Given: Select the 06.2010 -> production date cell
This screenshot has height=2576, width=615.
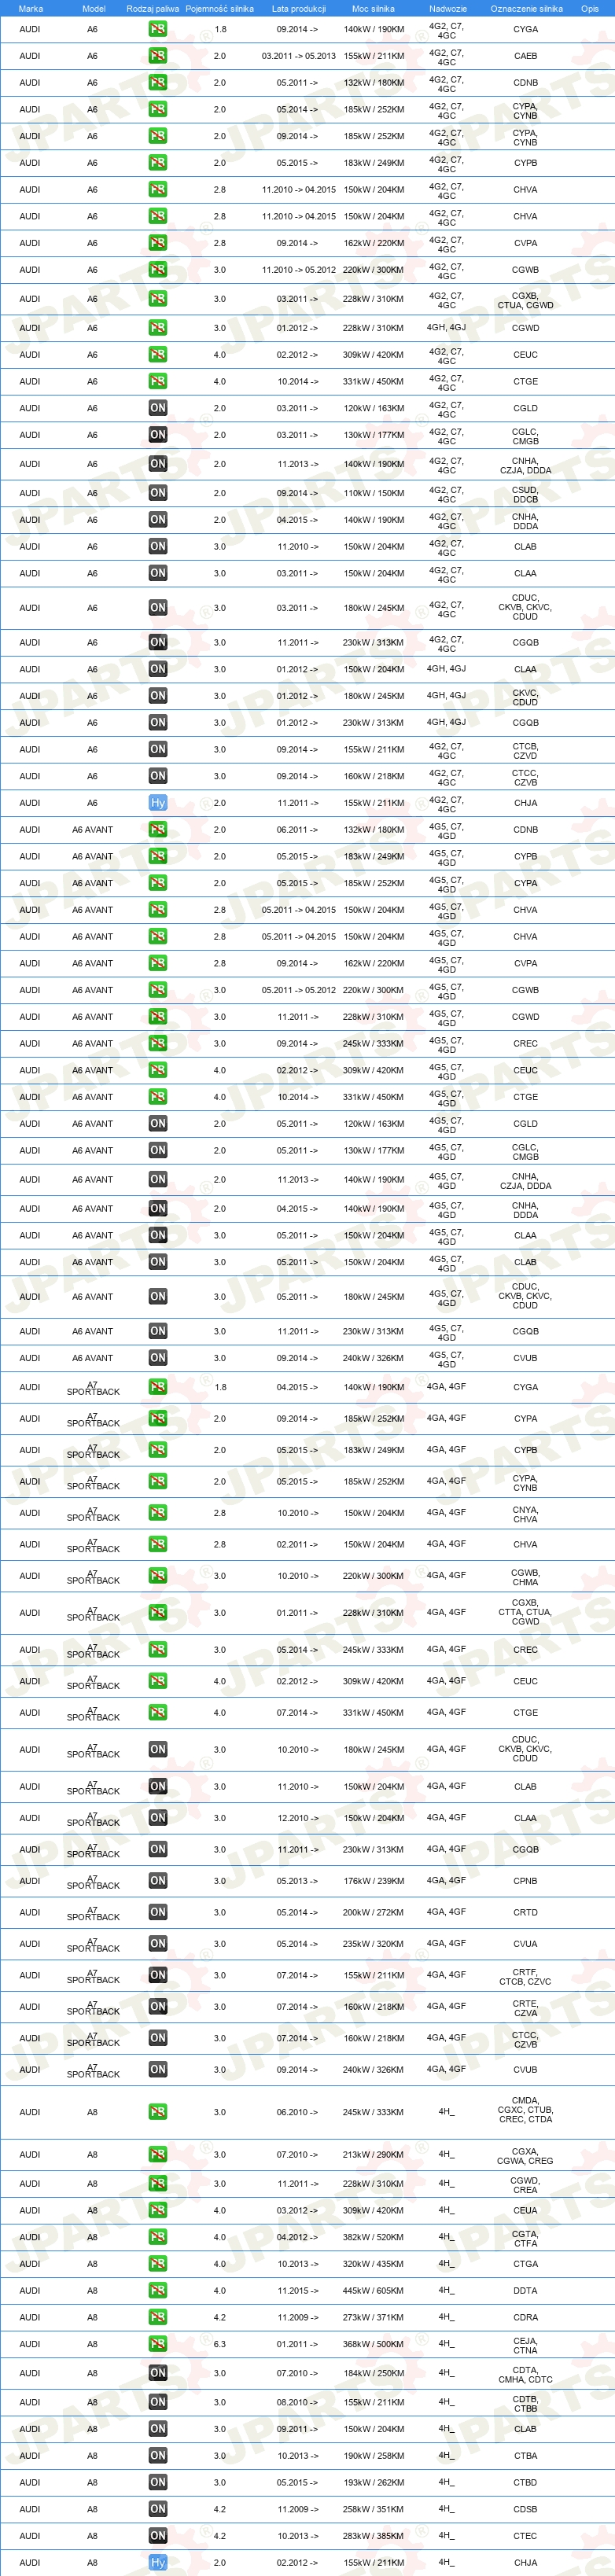Looking at the screenshot, I should pos(298,2112).
